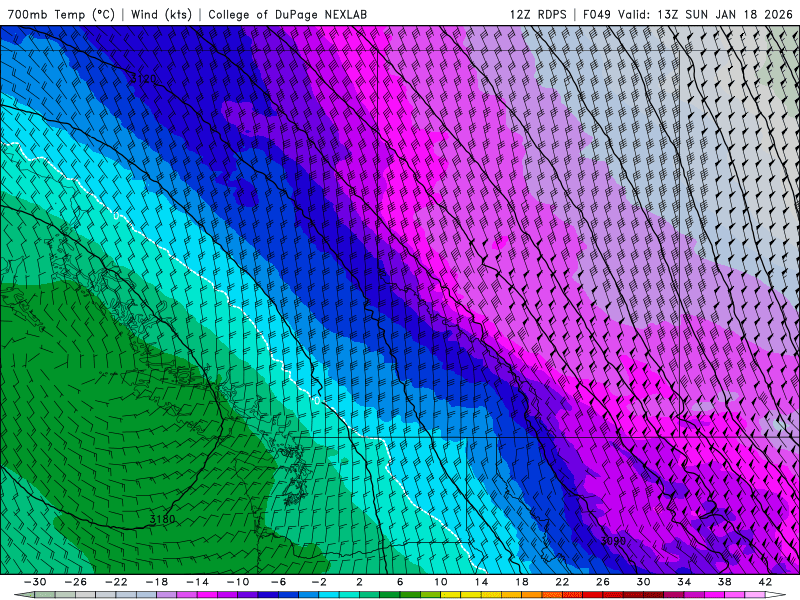Click the '38' colorbar scale value

(x=724, y=582)
